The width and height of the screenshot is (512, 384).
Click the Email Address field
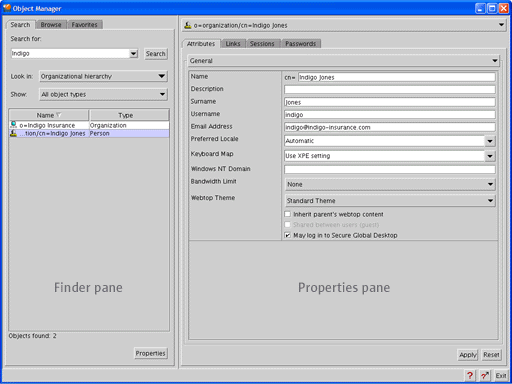(x=390, y=127)
